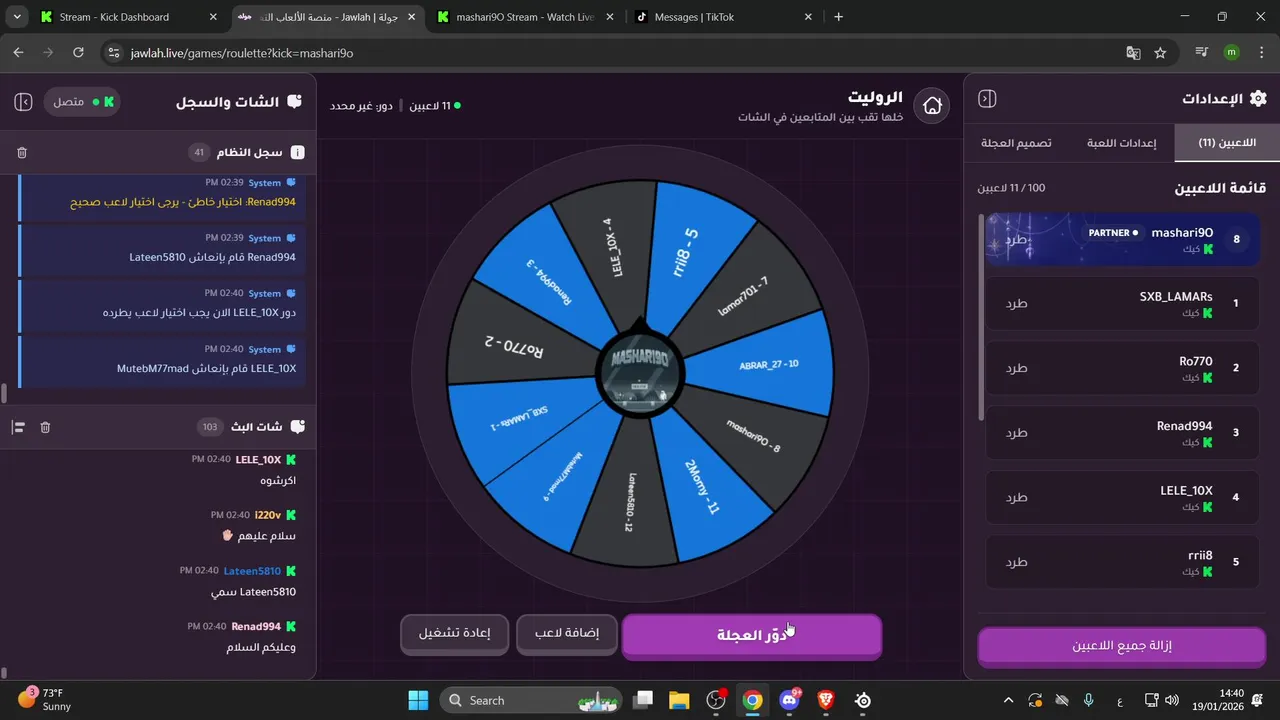The height and width of the screenshot is (720, 1280).
Task: Open File Explorer from the taskbar
Action: [x=679, y=700]
